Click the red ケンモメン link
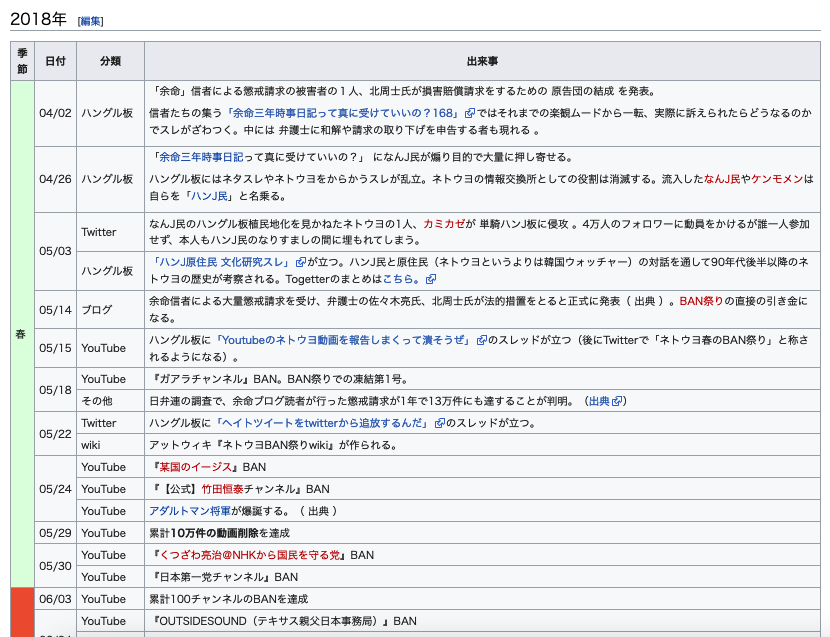The image size is (830, 637). [777, 179]
